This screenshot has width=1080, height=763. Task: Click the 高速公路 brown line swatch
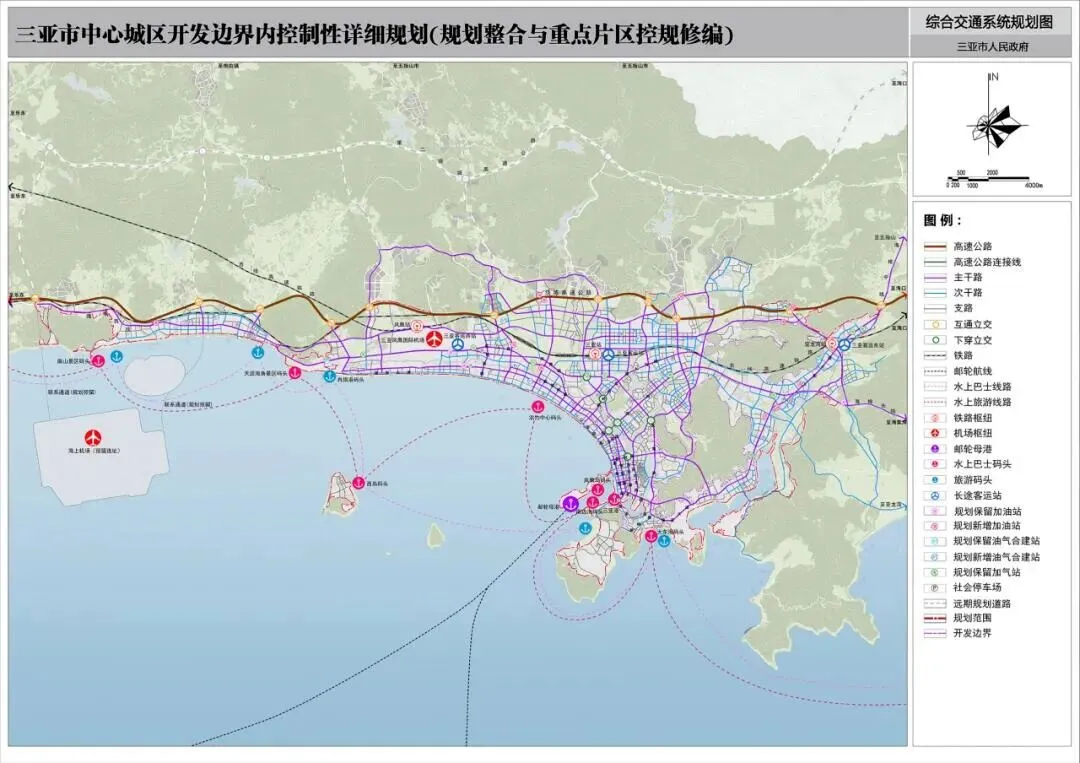(x=935, y=246)
